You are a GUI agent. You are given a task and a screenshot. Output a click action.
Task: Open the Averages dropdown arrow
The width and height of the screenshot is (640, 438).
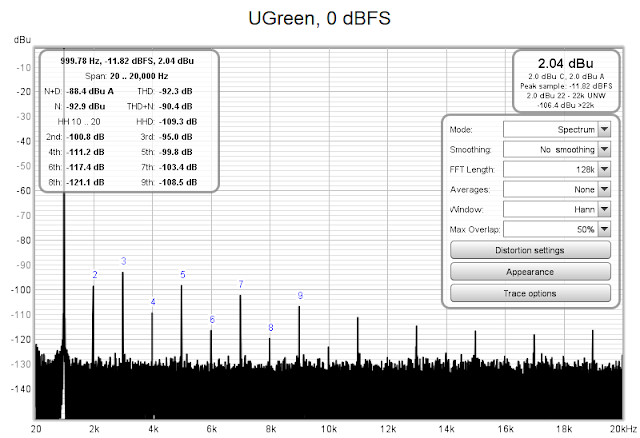pyautogui.click(x=604, y=189)
